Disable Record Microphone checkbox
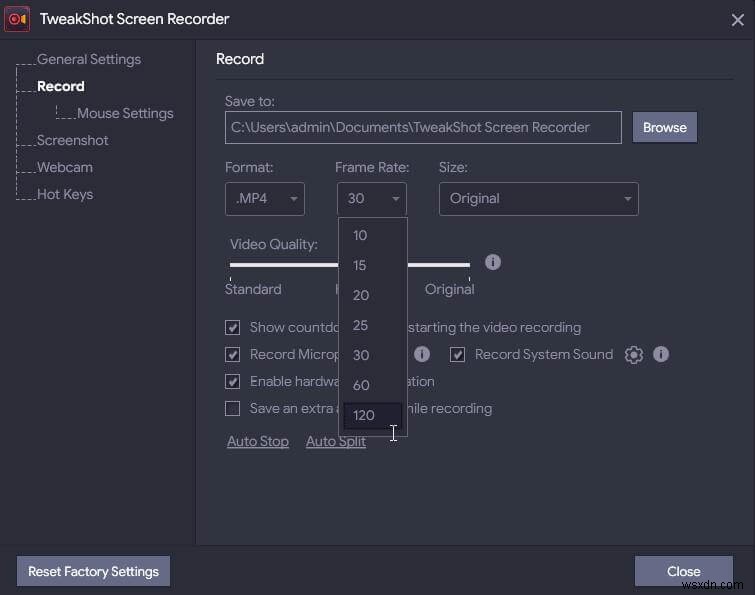 point(233,355)
